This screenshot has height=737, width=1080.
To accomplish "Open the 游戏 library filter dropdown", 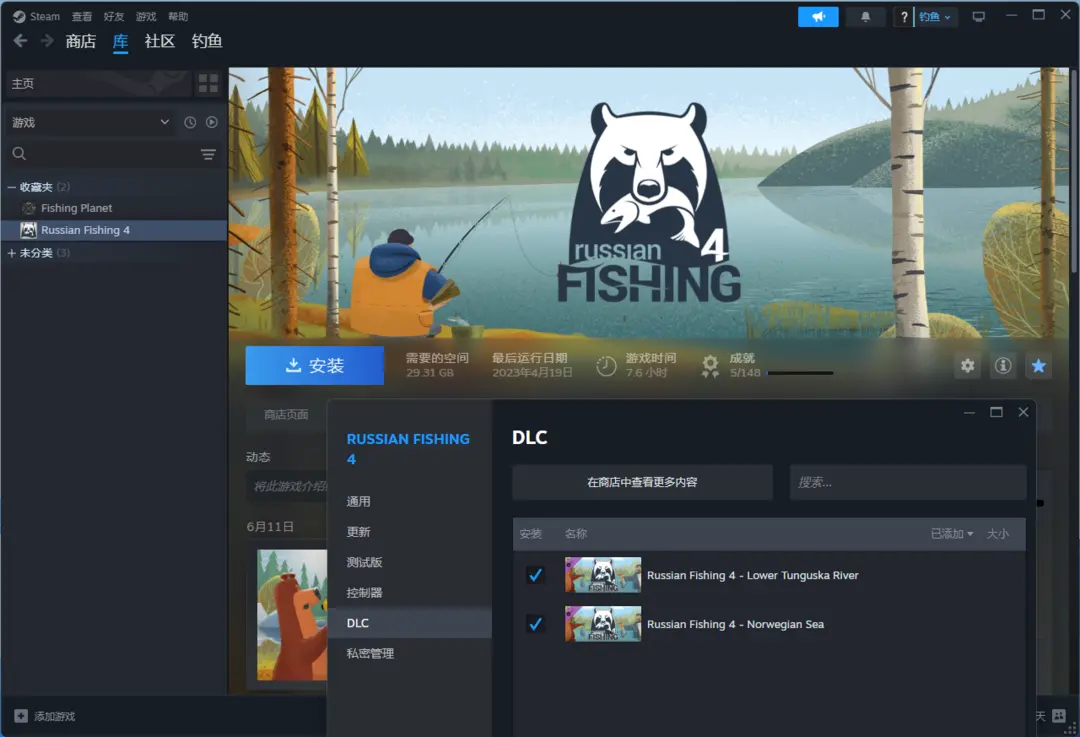I will point(90,123).
